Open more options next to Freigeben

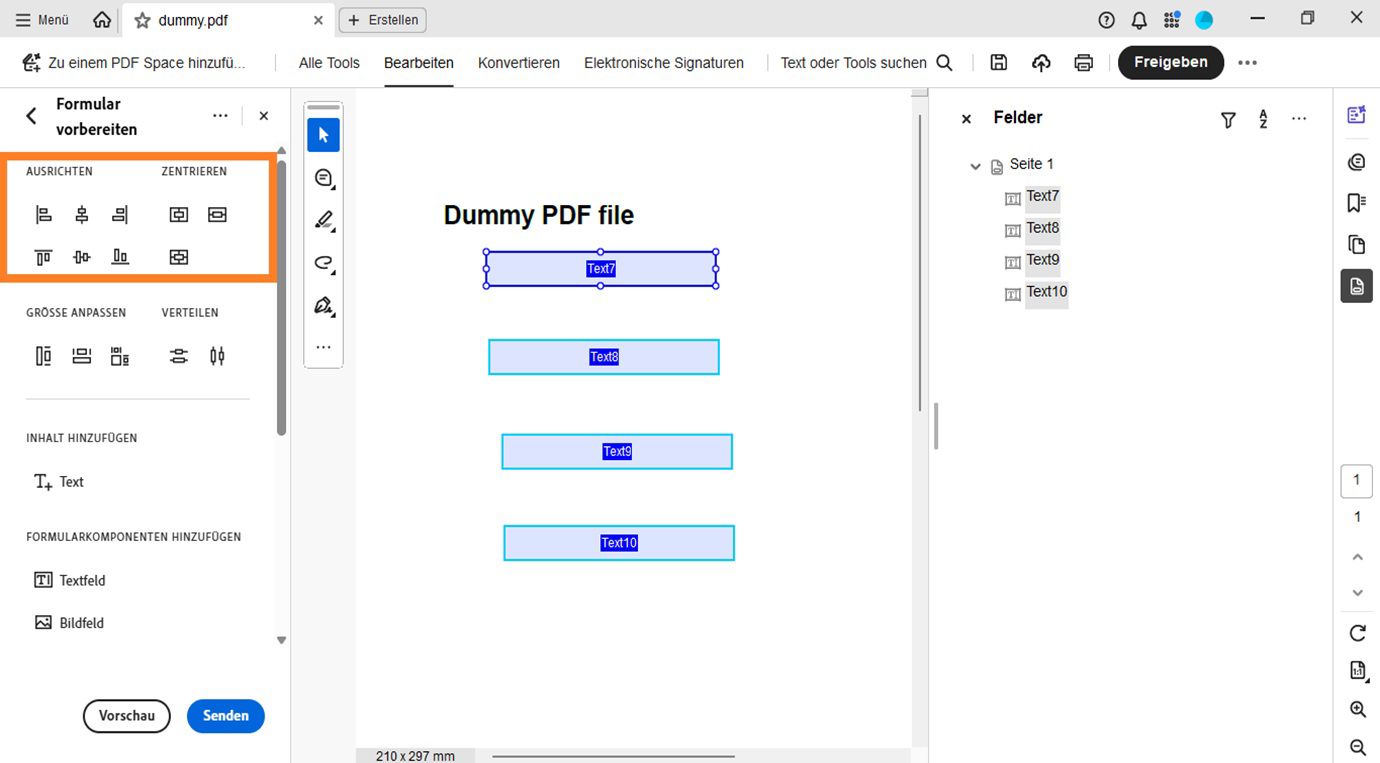[1247, 62]
